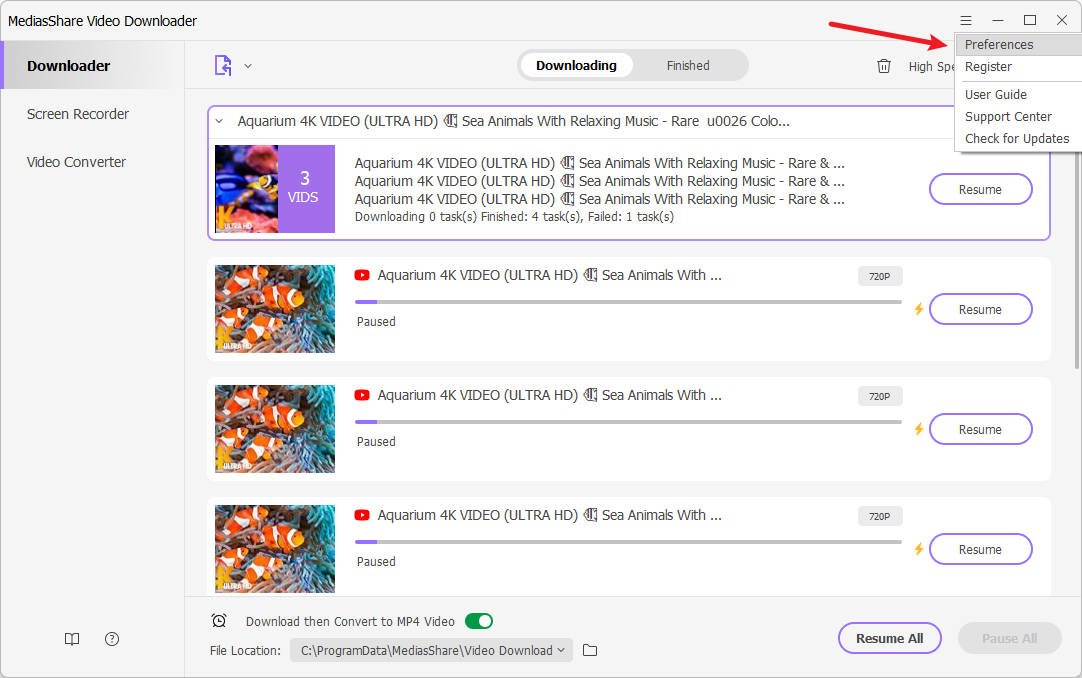Open the download folder icon
Viewport: 1082px width, 678px height.
(590, 651)
